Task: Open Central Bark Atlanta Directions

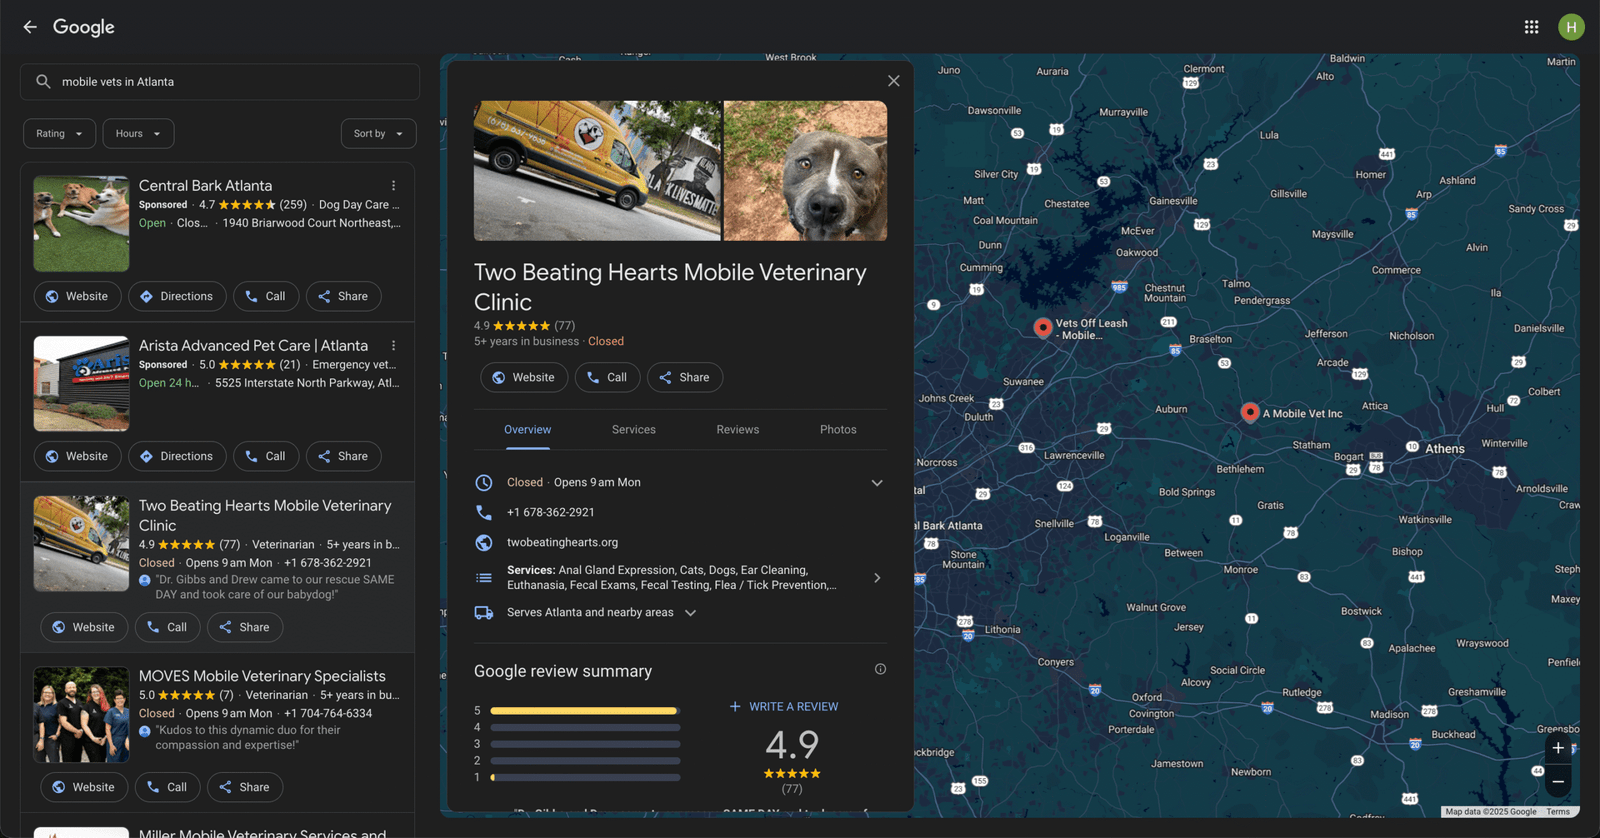Action: [177, 296]
